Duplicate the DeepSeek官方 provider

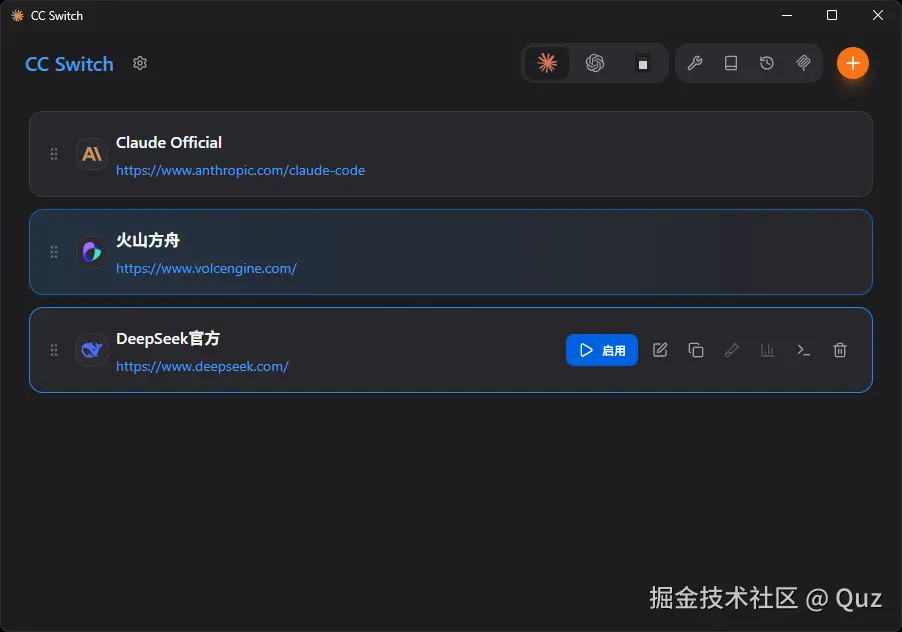696,350
